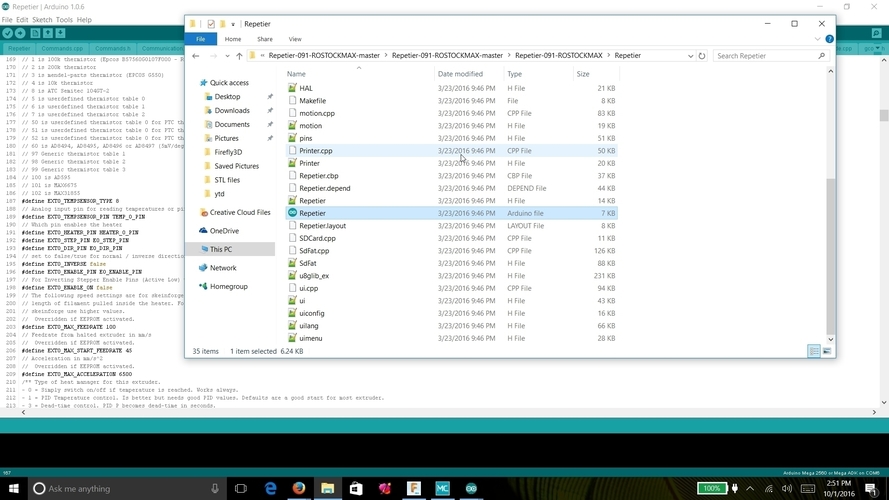The width and height of the screenshot is (889, 500).
Task: Click Arduino Verify checkmark button
Action: point(7,33)
